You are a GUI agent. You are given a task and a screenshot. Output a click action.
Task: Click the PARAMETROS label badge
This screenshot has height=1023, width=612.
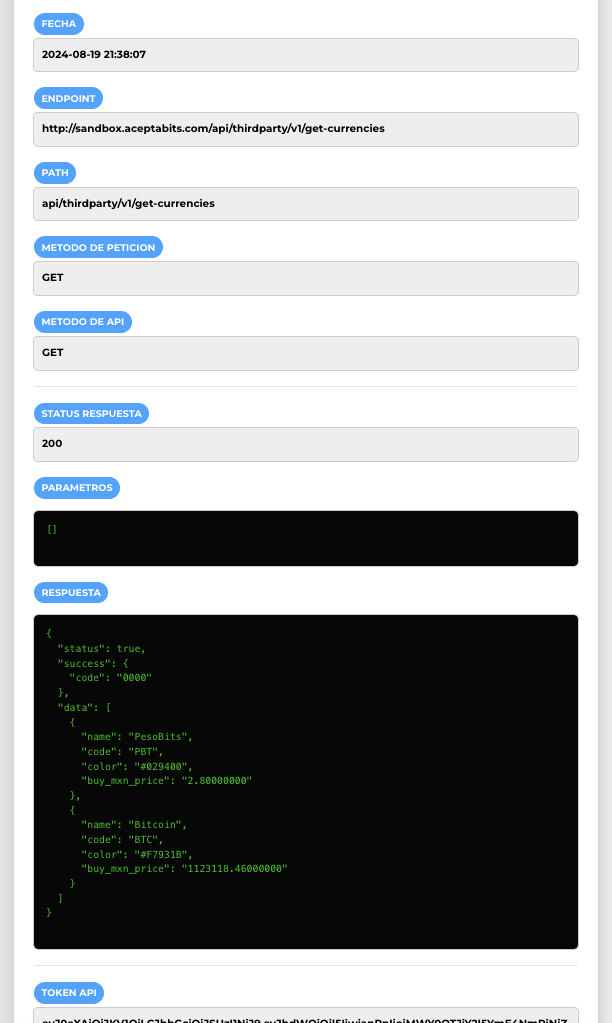coord(77,488)
